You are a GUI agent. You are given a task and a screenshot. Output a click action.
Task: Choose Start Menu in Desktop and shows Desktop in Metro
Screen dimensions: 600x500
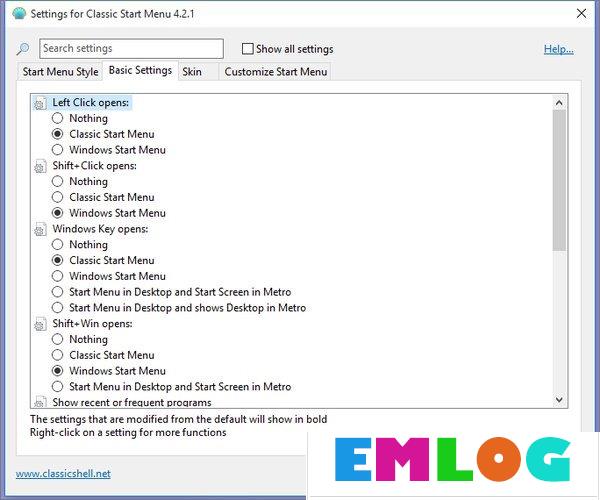57,308
